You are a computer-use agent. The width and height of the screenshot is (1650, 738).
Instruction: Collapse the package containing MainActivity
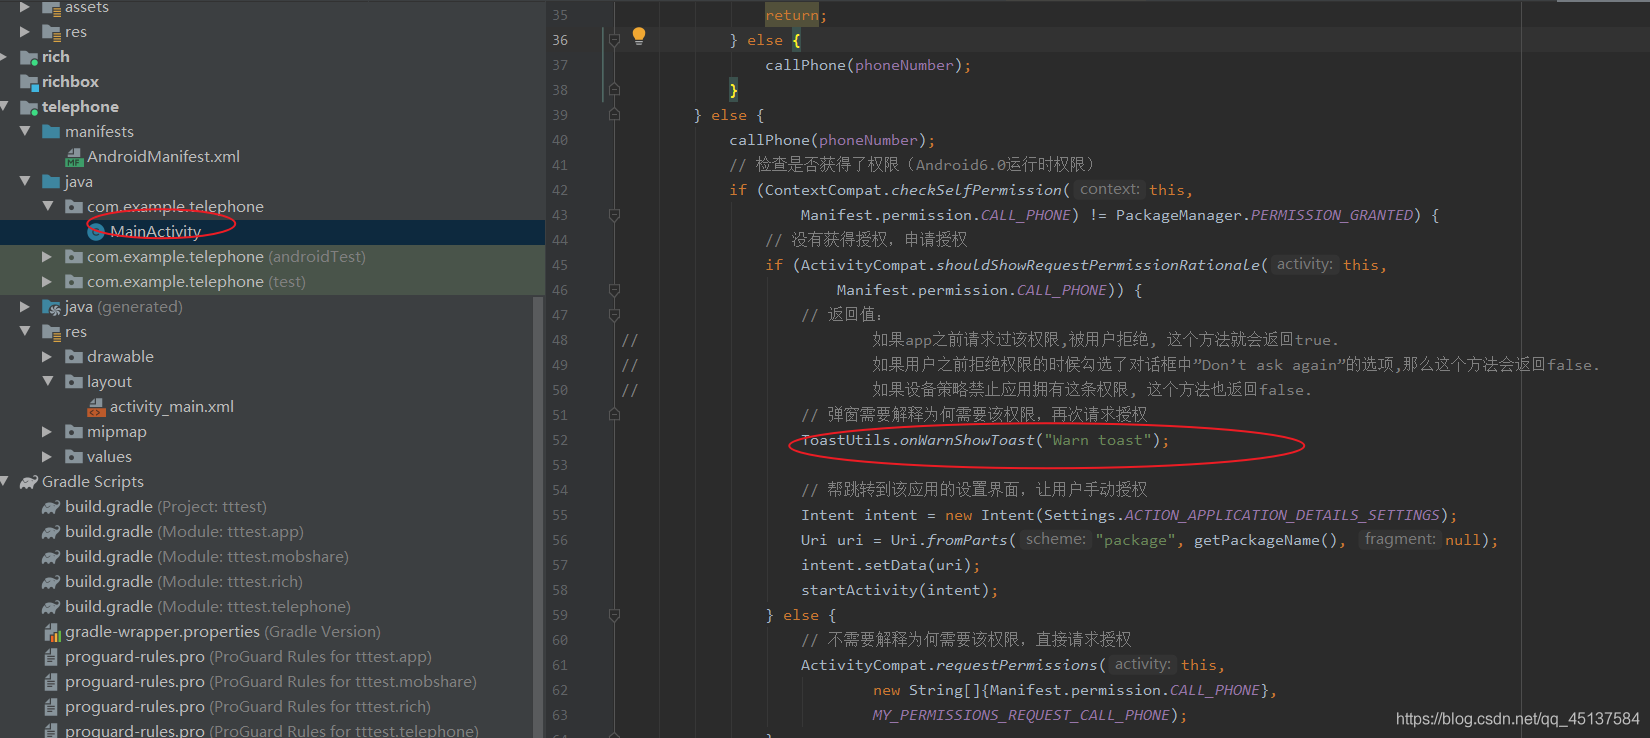47,207
